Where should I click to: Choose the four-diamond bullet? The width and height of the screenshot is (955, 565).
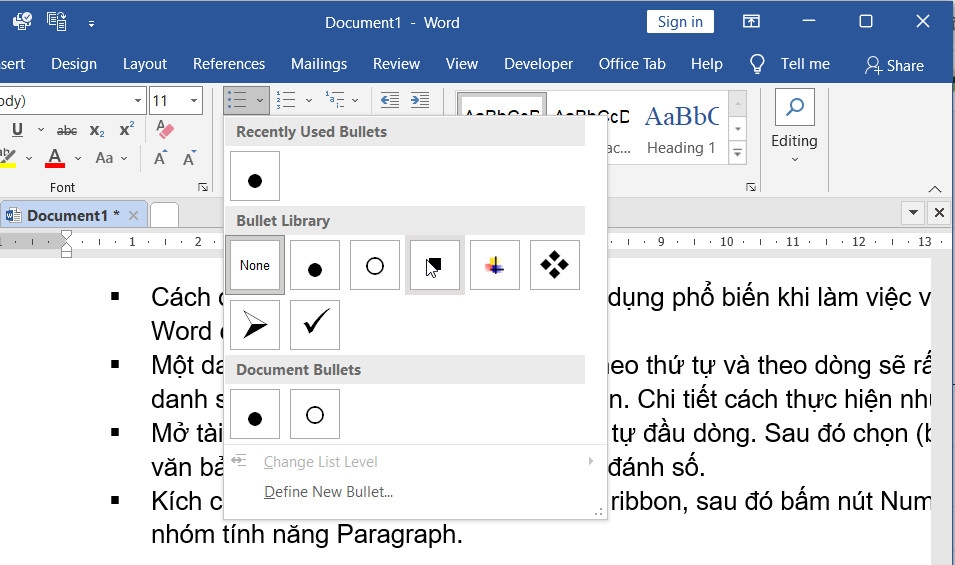[x=554, y=265]
